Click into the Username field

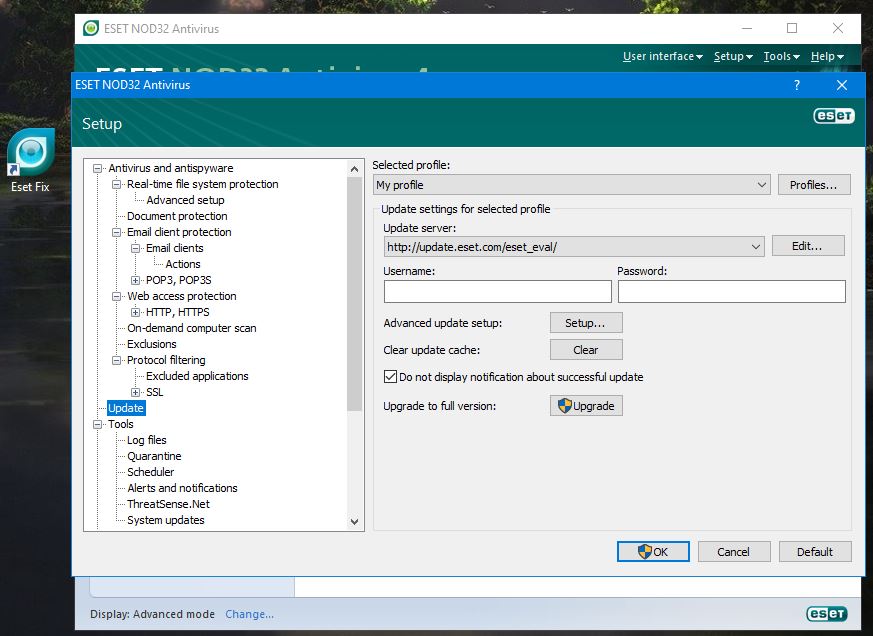[x=498, y=291]
